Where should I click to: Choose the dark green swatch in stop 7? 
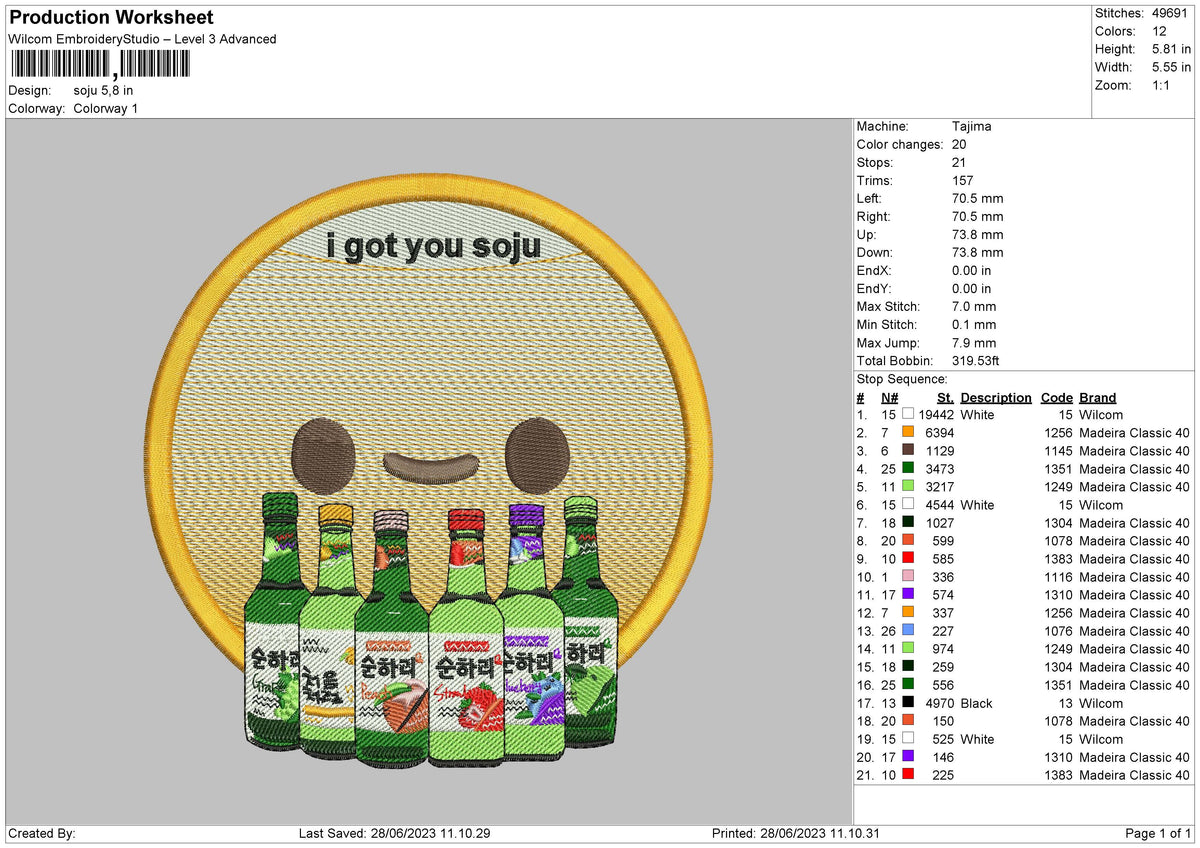(x=908, y=522)
